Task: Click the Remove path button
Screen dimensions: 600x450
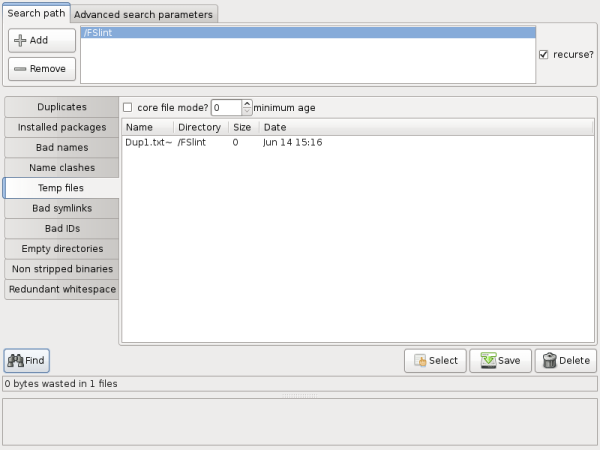Action: 41,69
